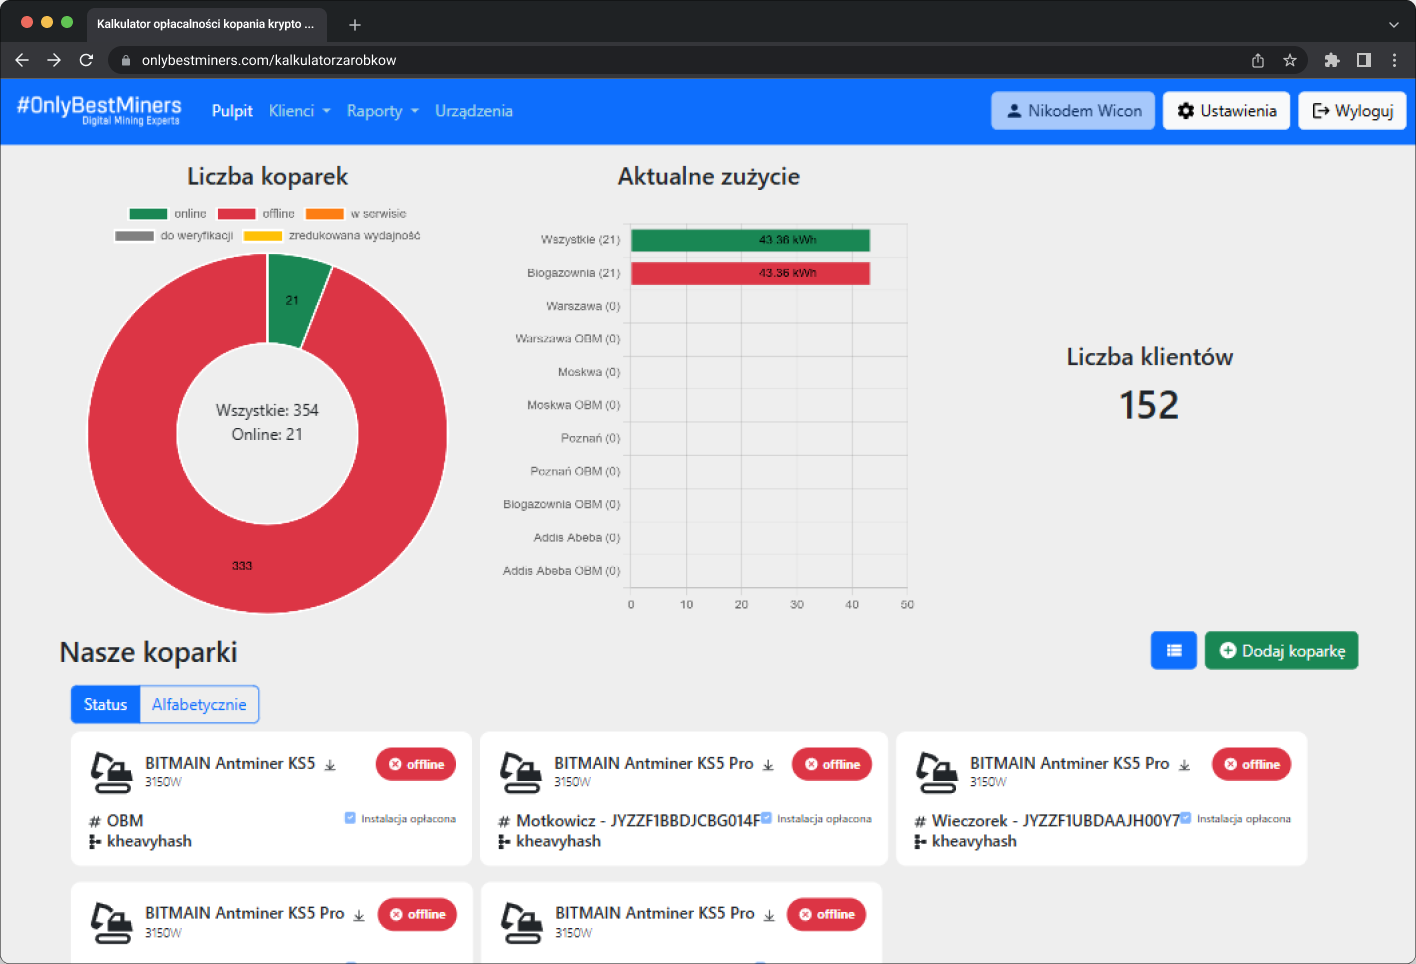
Task: Click the gear icon on the Ustawienia button
Action: [1186, 110]
